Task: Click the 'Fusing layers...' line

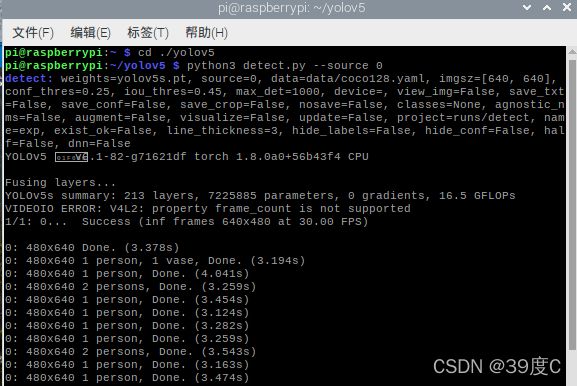Action: tap(61, 183)
